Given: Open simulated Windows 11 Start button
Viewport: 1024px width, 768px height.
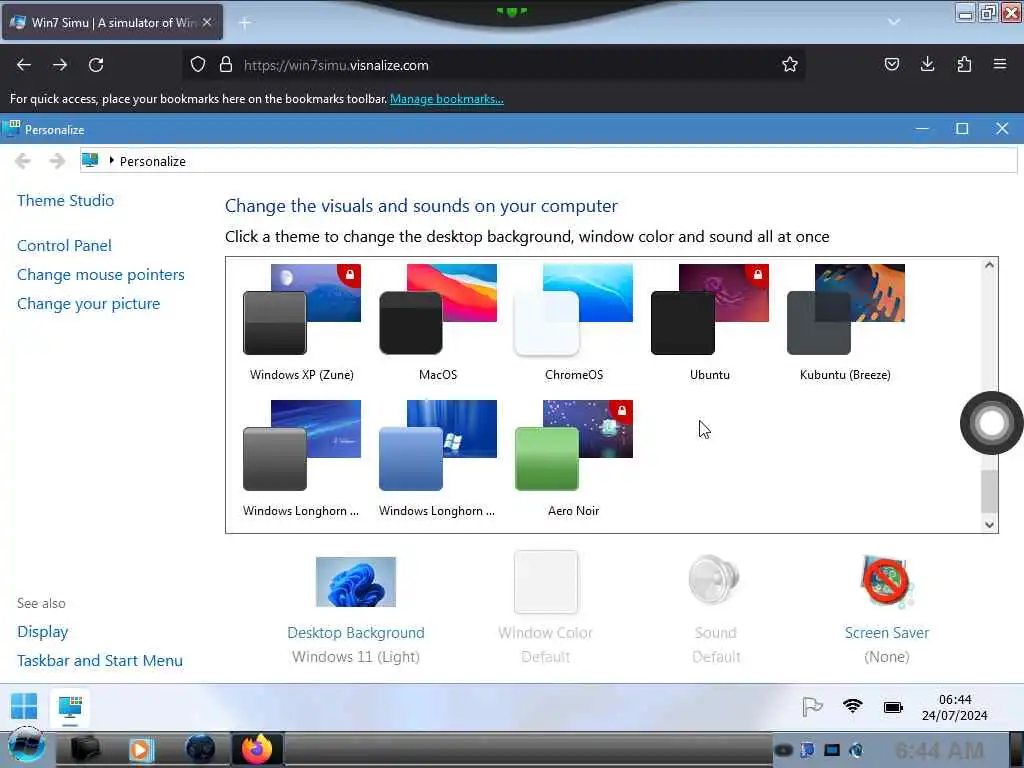Looking at the screenshot, I should point(24,707).
